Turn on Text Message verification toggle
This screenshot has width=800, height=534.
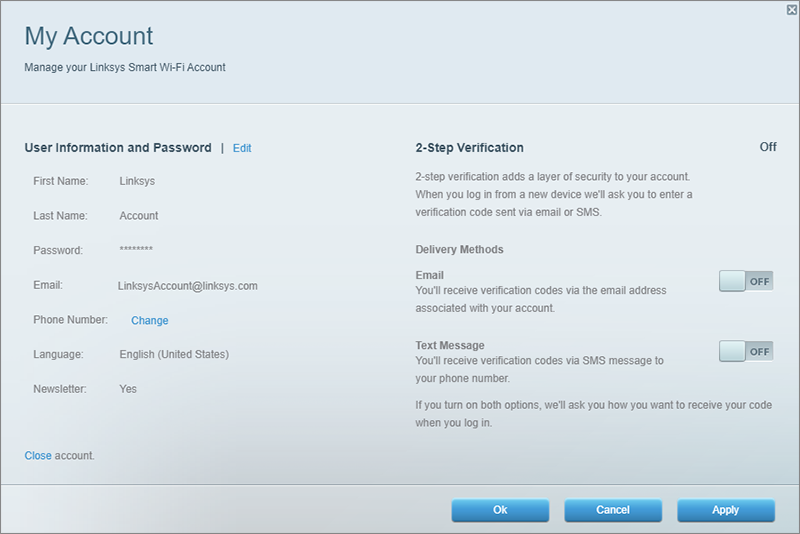pyautogui.click(x=746, y=351)
